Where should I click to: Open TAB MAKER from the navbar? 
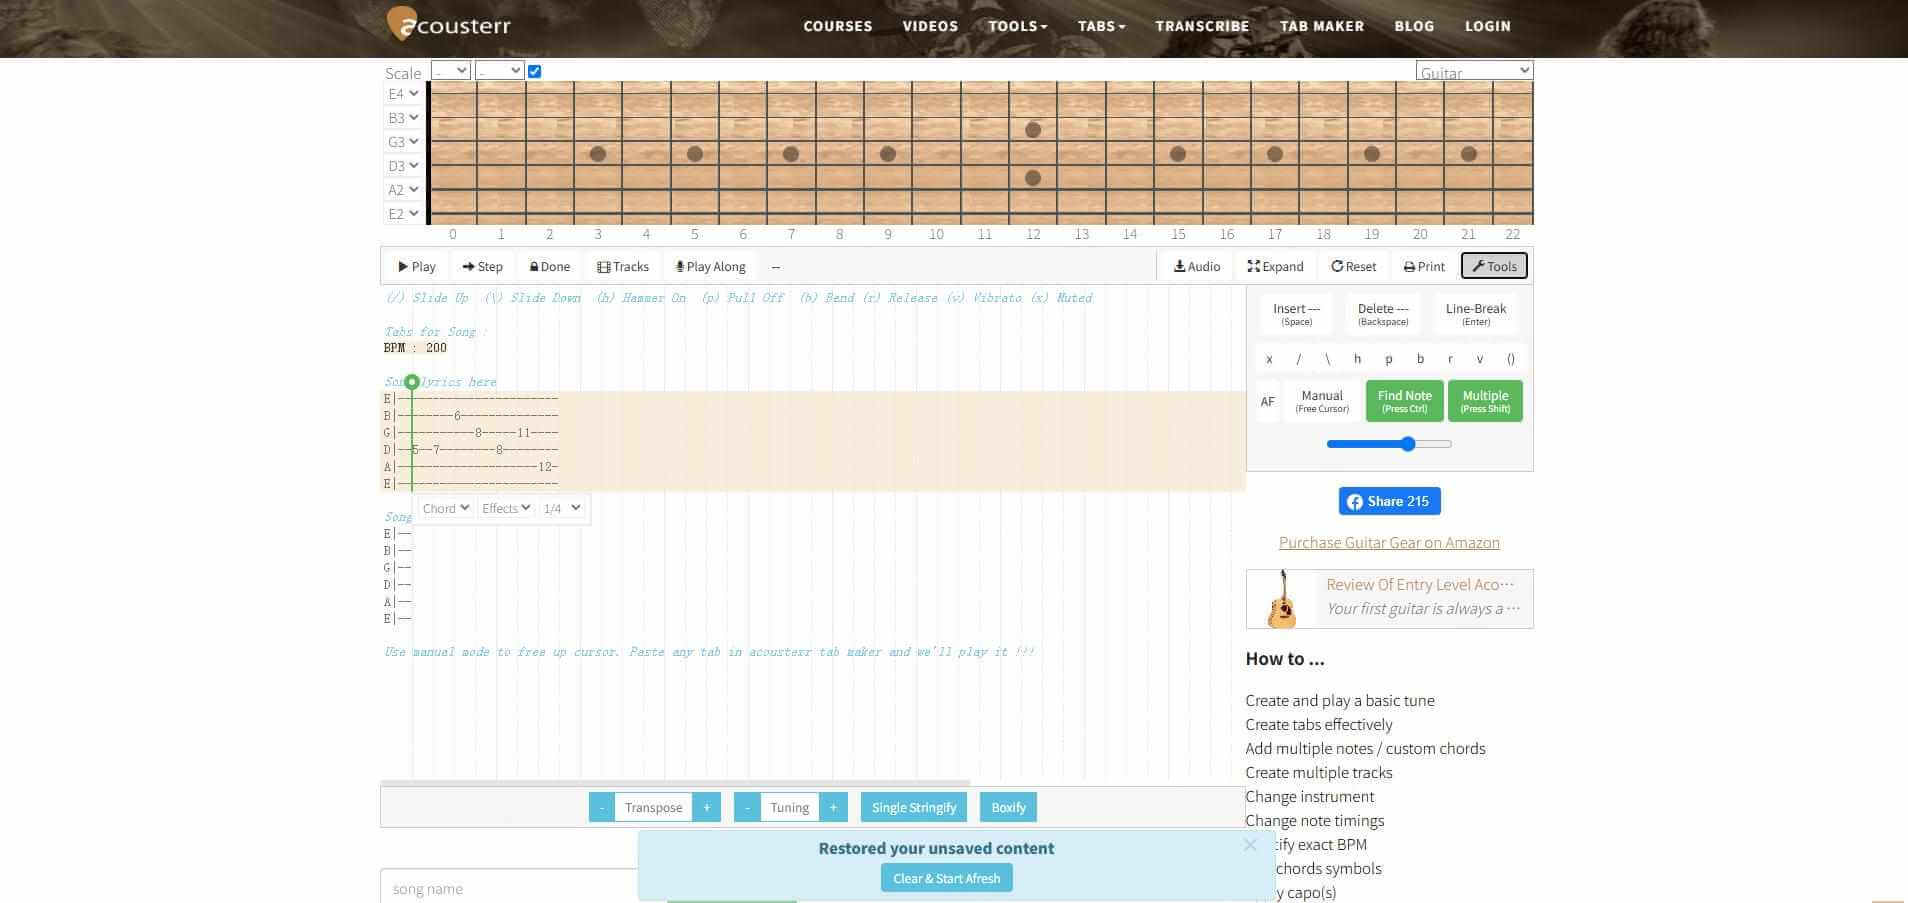pyautogui.click(x=1321, y=26)
